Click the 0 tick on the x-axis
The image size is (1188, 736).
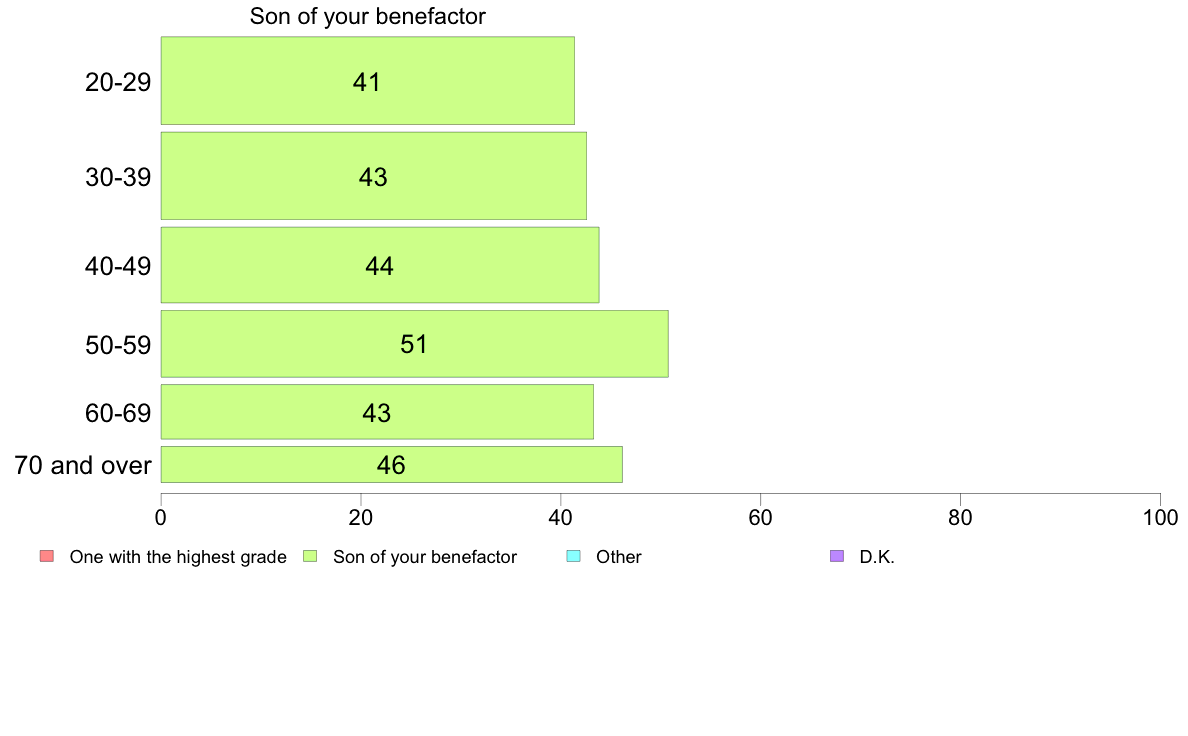tap(161, 518)
